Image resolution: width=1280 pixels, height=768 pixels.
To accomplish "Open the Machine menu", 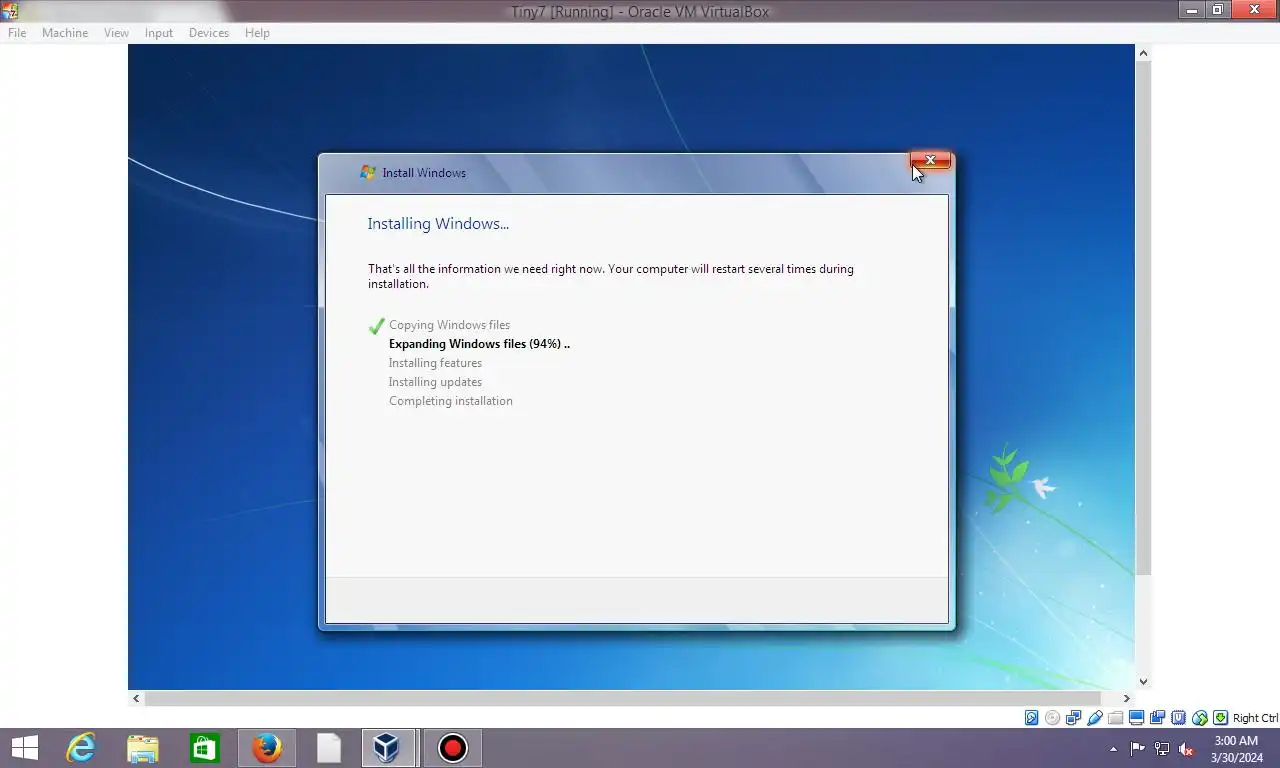I will [x=65, y=33].
